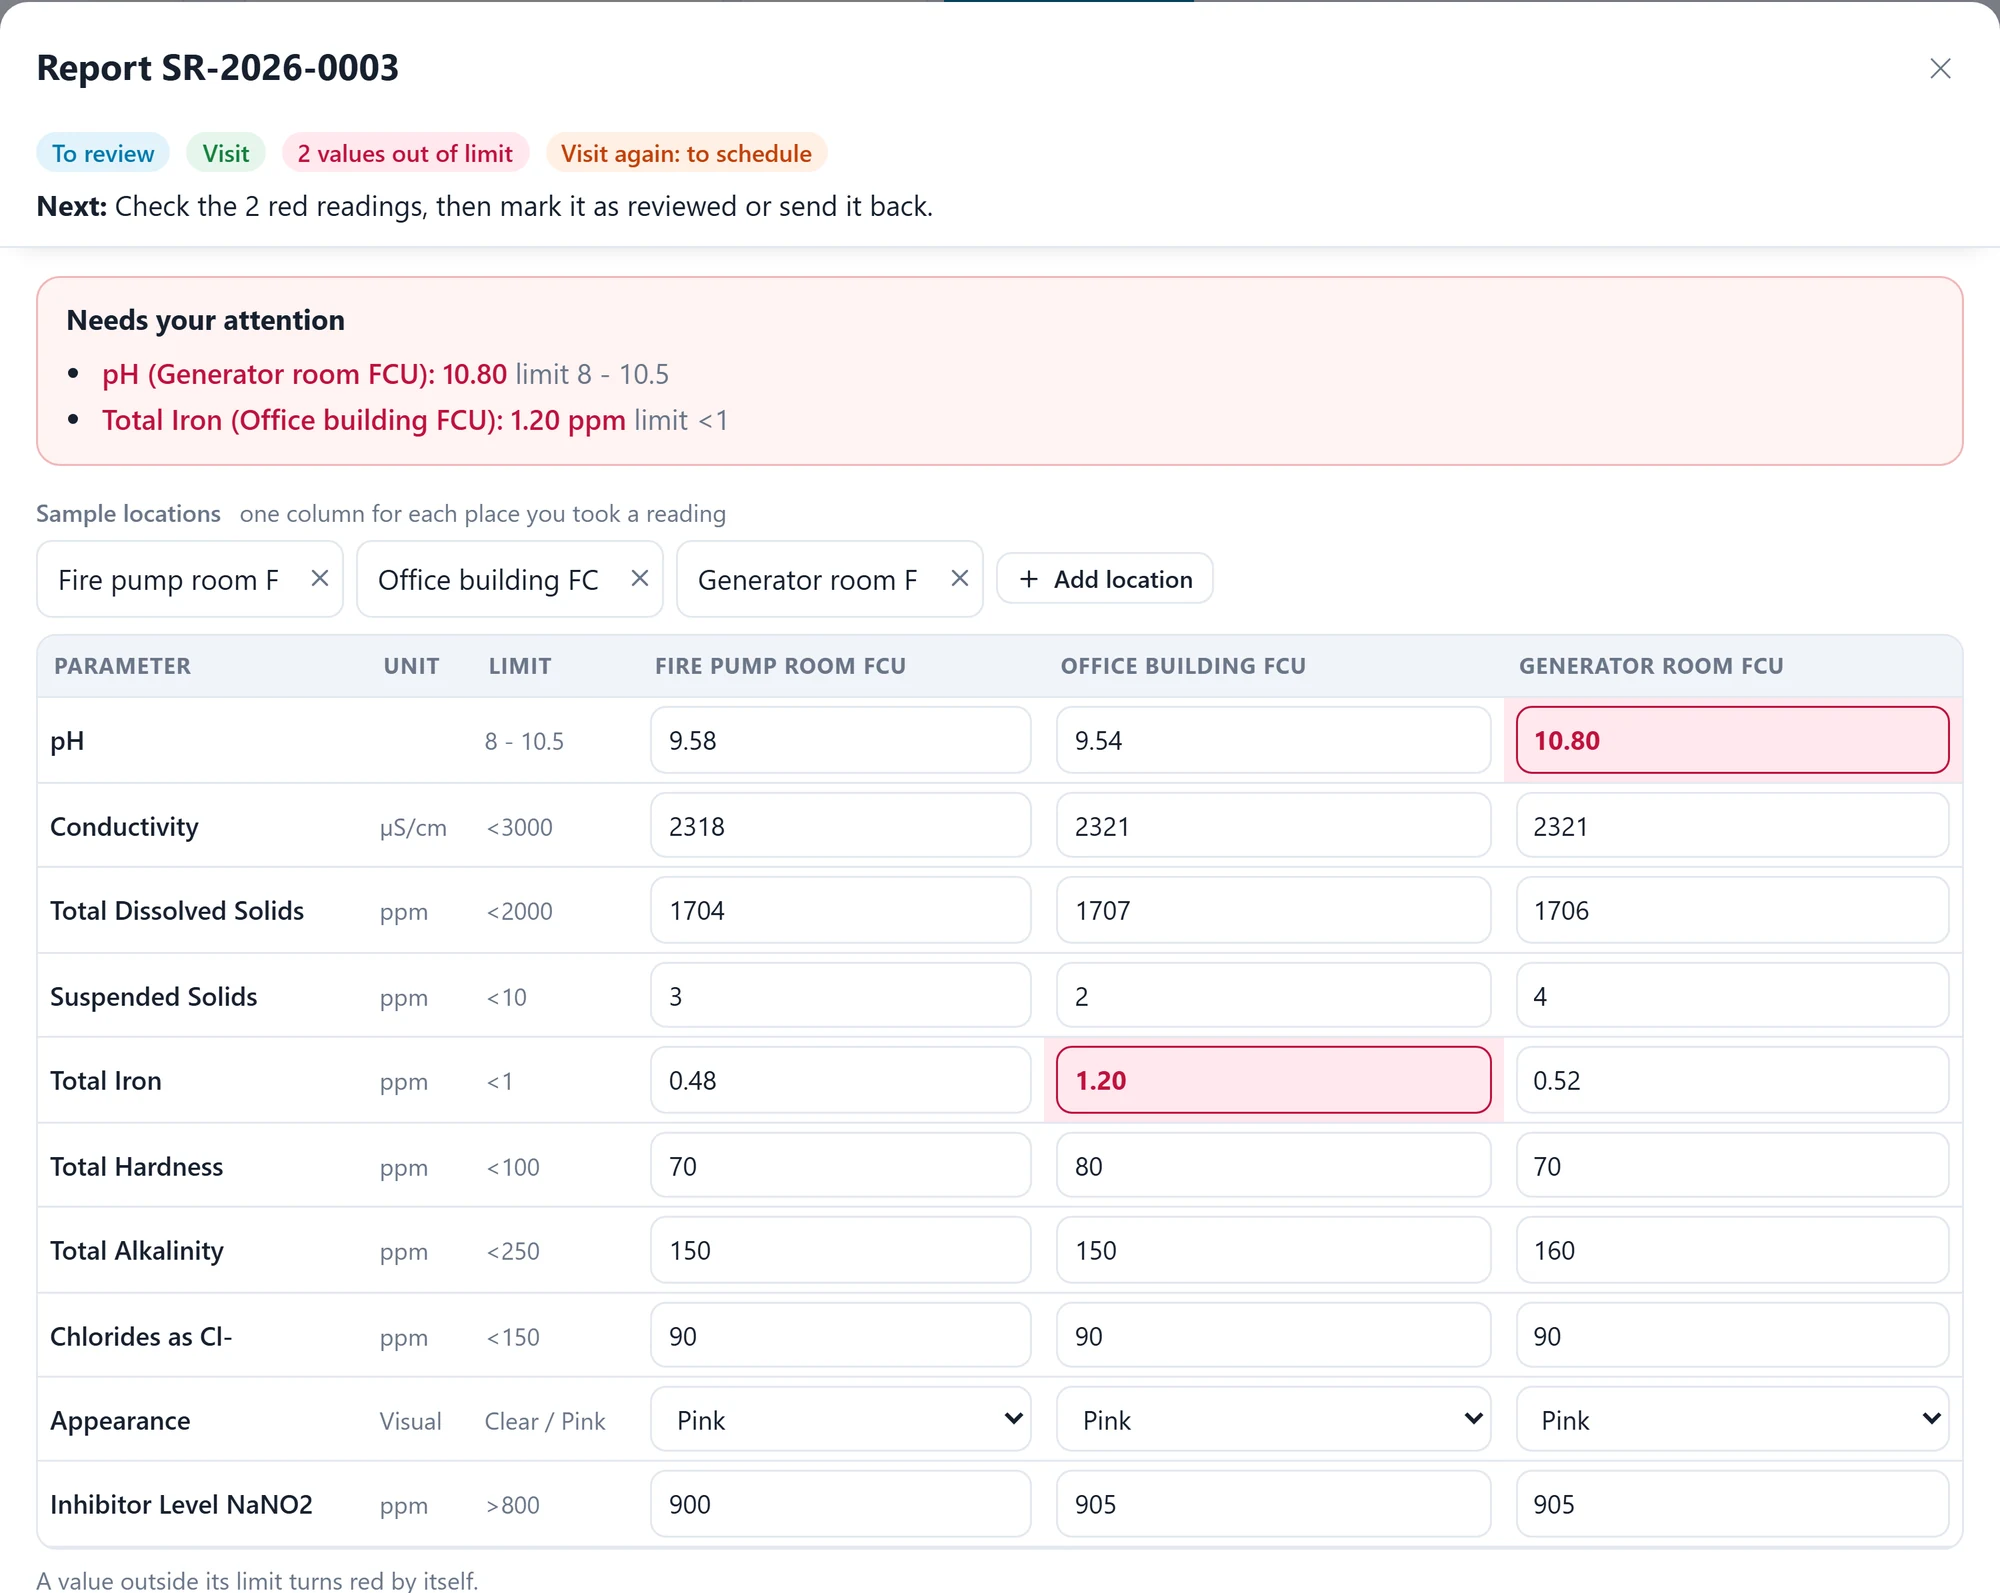Click the LIMIT column header
2000x1593 pixels.
coord(520,666)
